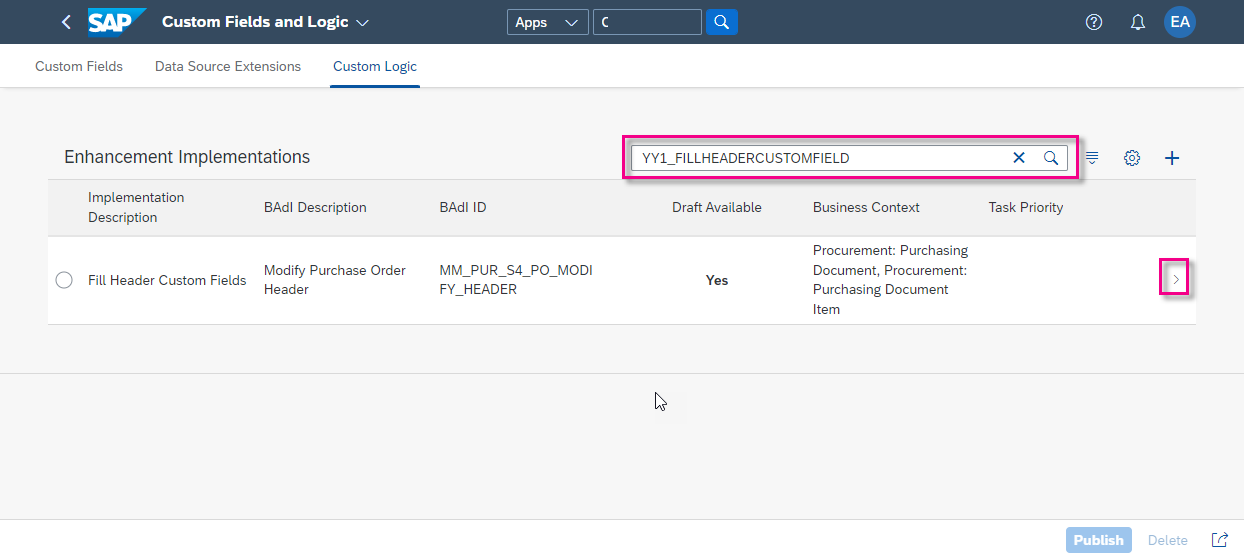
Task: Click the Fill Header Custom Fields cell
Action: (x=167, y=280)
